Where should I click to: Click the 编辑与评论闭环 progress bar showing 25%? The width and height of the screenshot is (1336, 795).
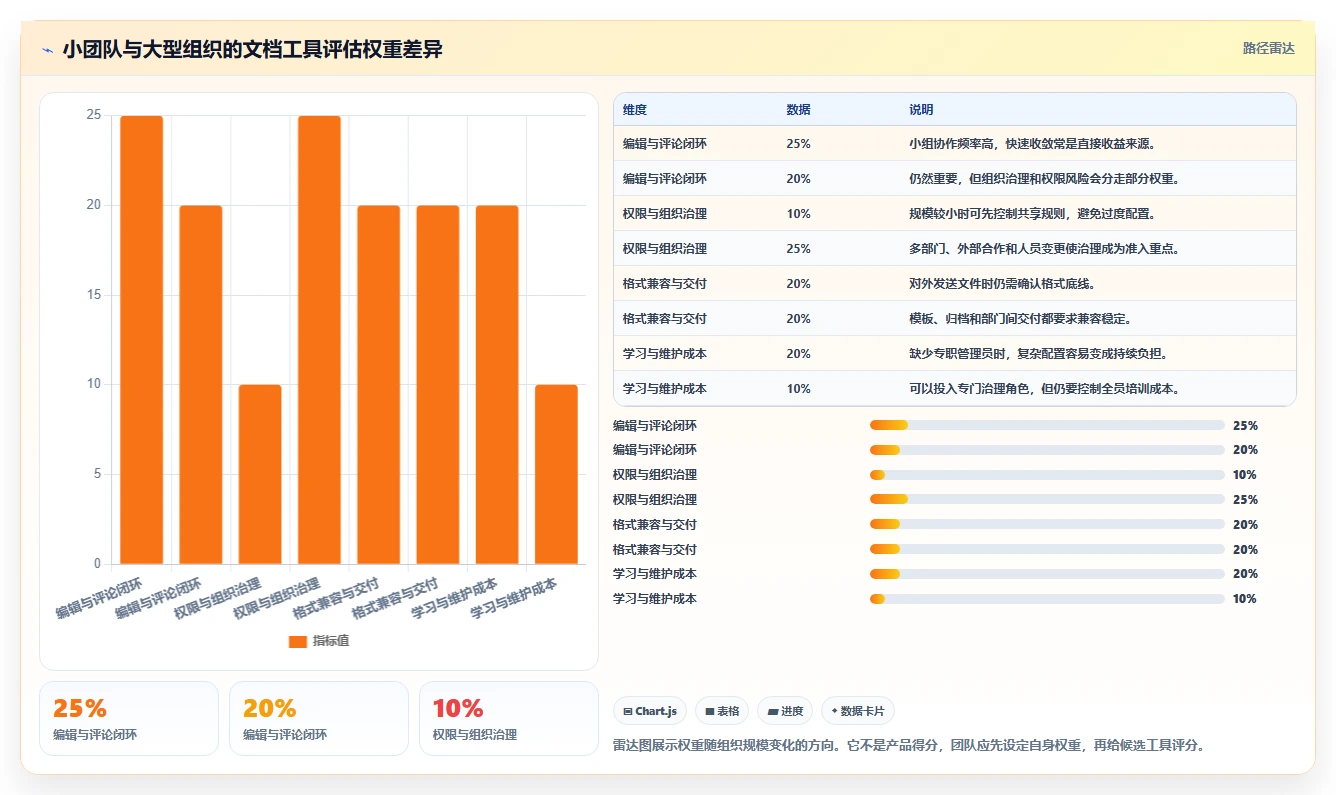tap(1047, 425)
